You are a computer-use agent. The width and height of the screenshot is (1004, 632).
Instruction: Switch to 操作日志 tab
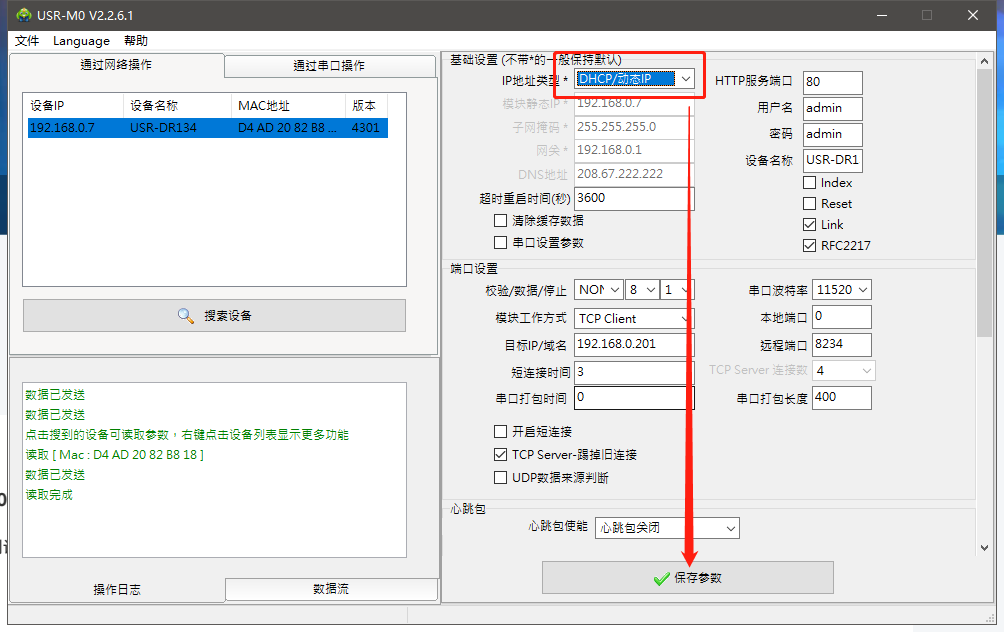click(x=117, y=589)
